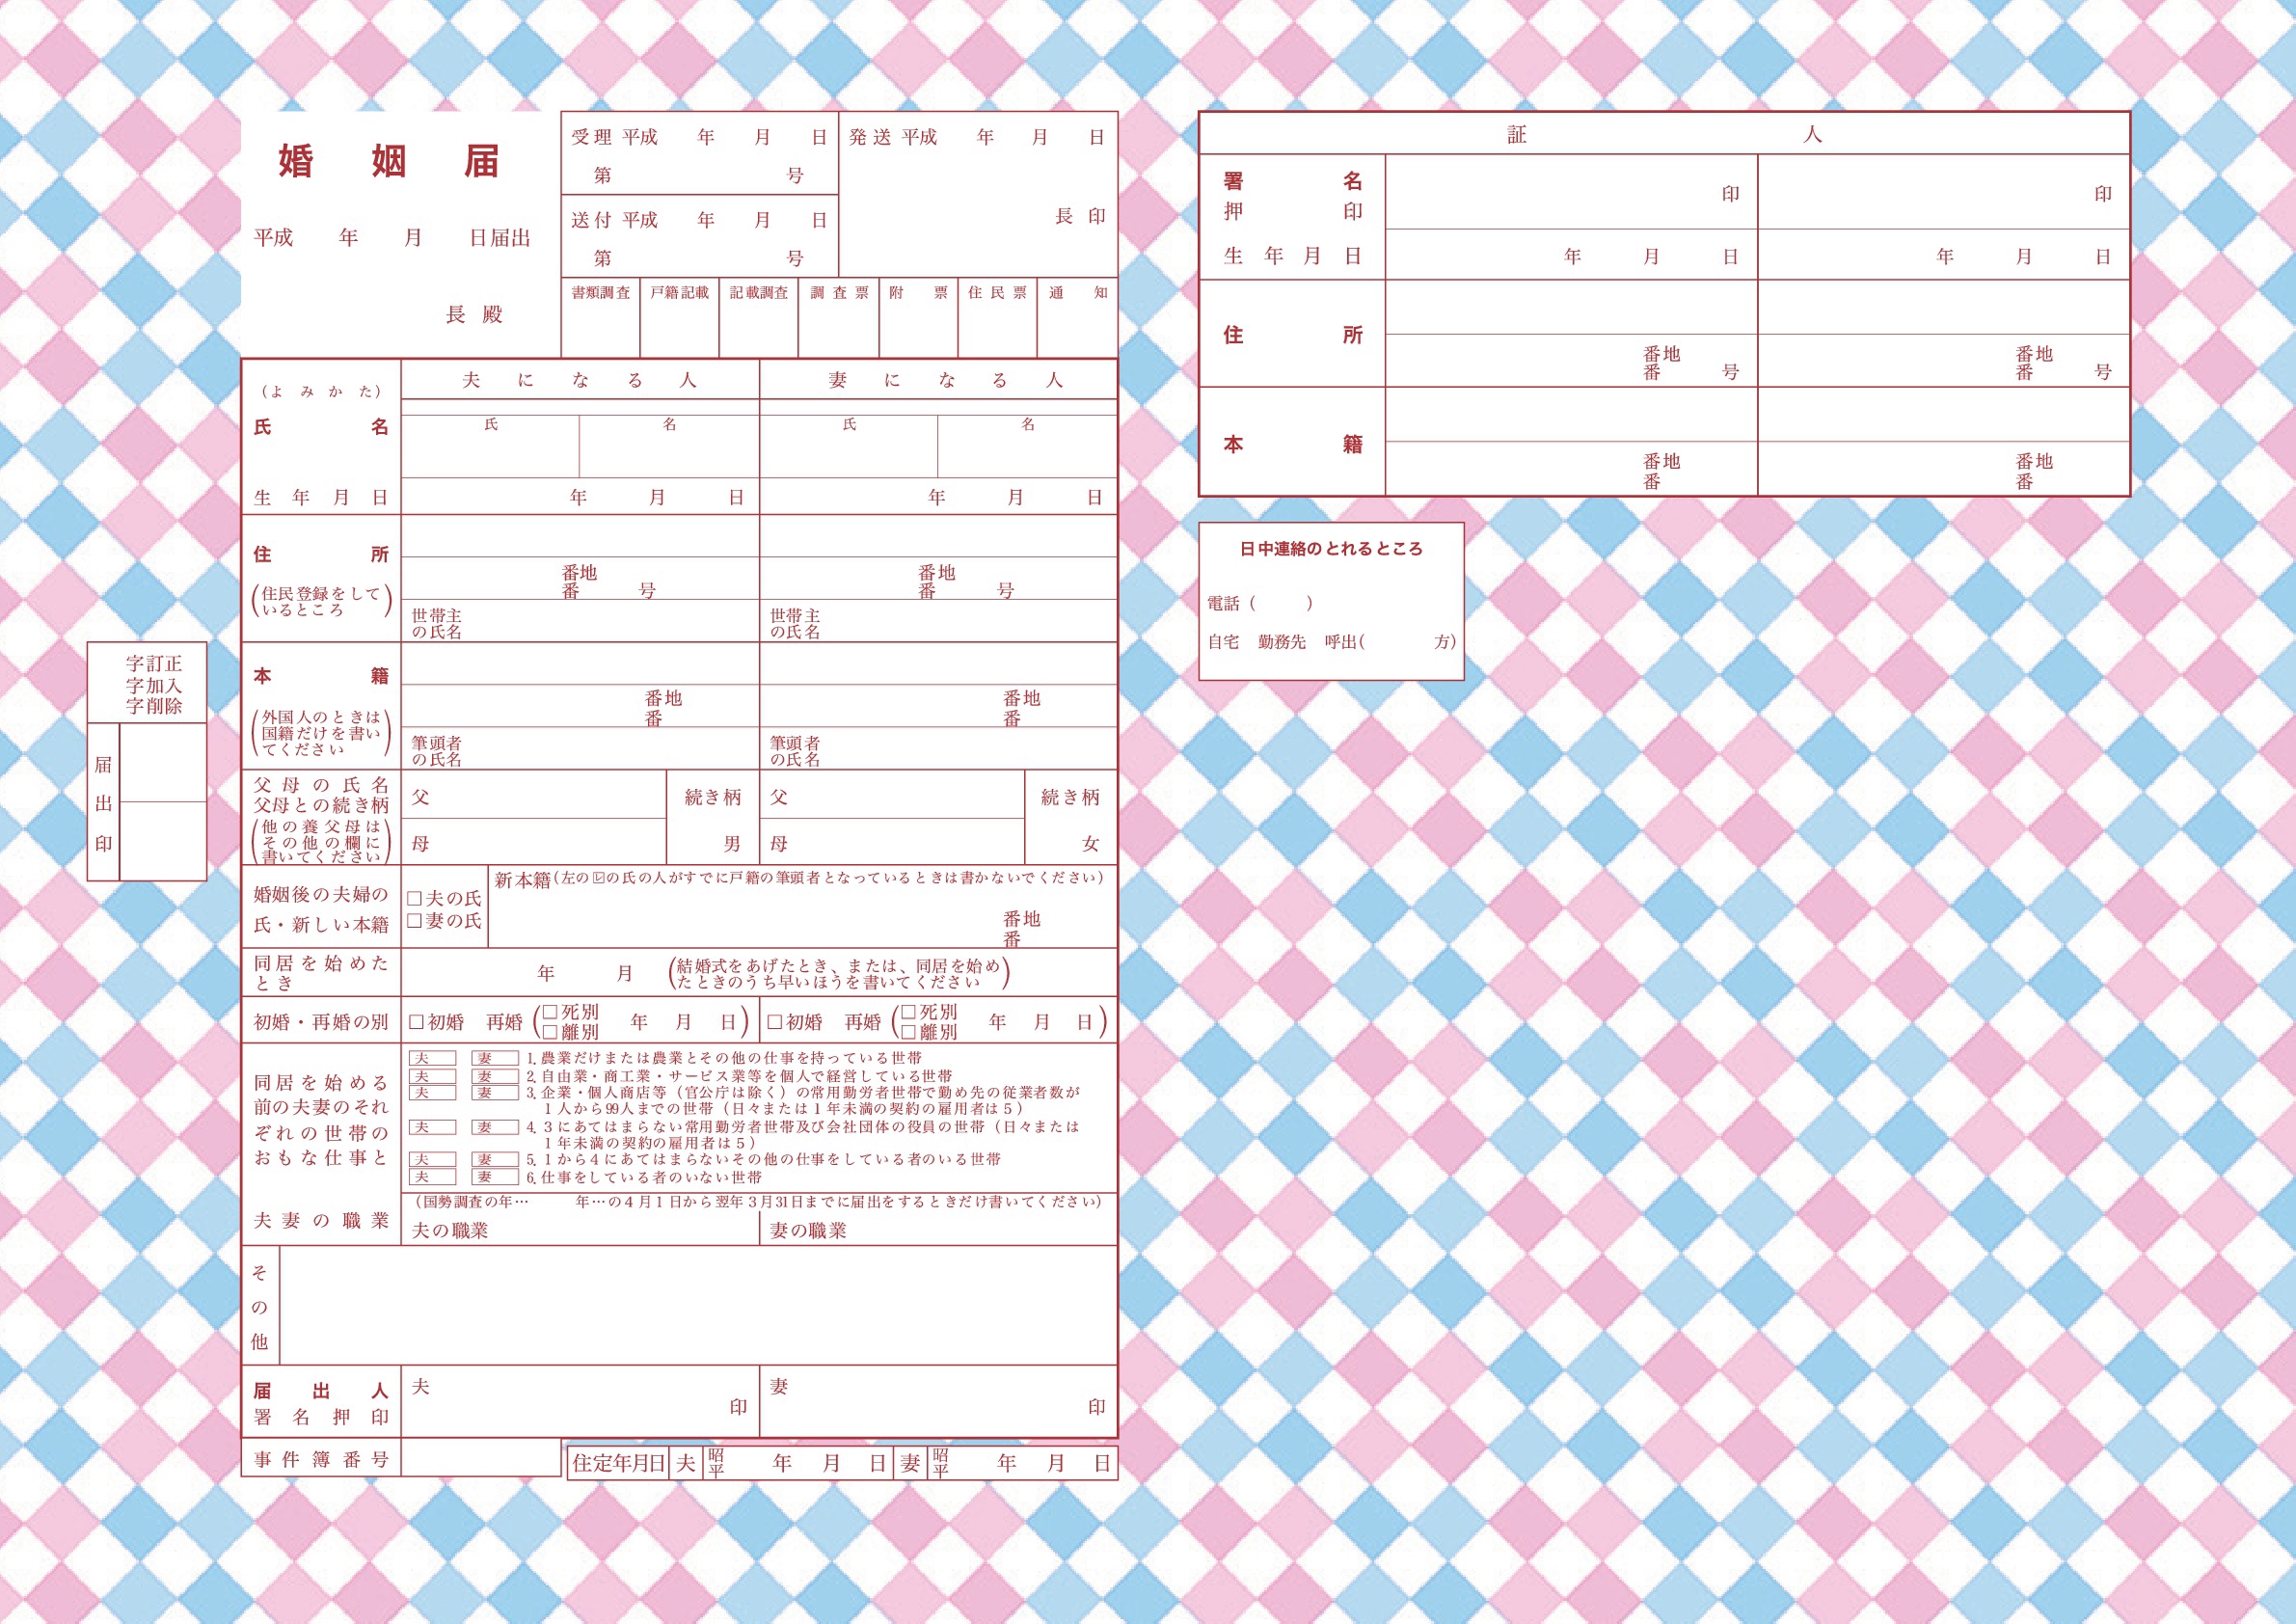
Task: Click the 事件簿番号 entry box
Action: point(481,1458)
